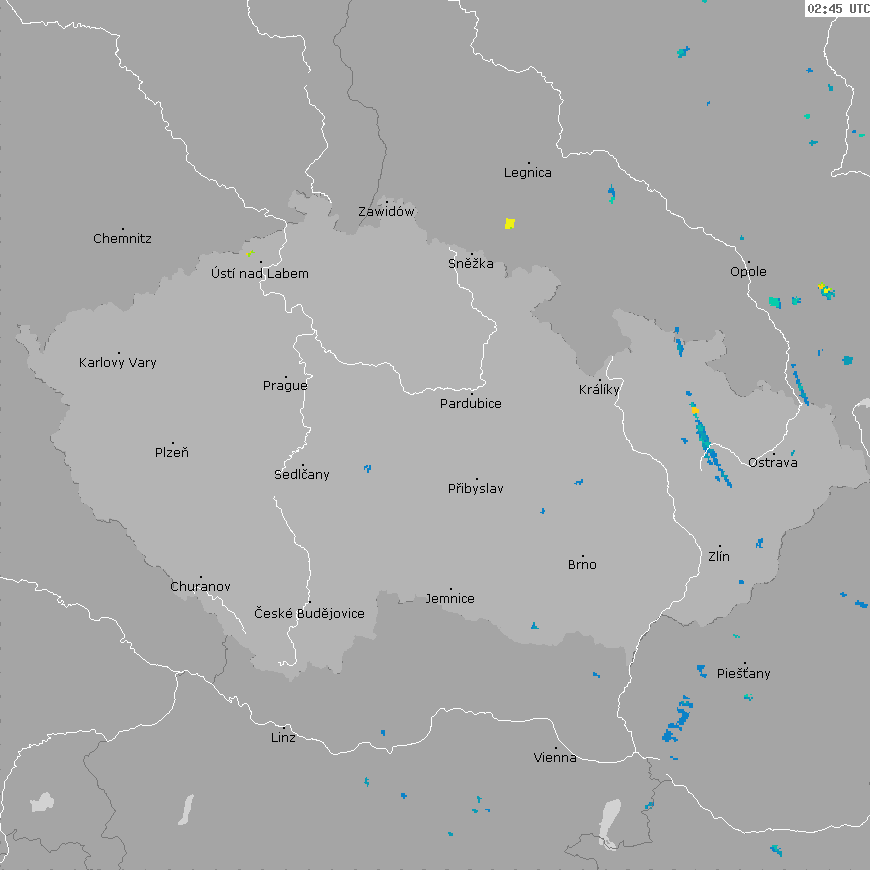The width and height of the screenshot is (870, 870).
Task: Click the 02:45 UTC timestamp
Action: coord(838,8)
